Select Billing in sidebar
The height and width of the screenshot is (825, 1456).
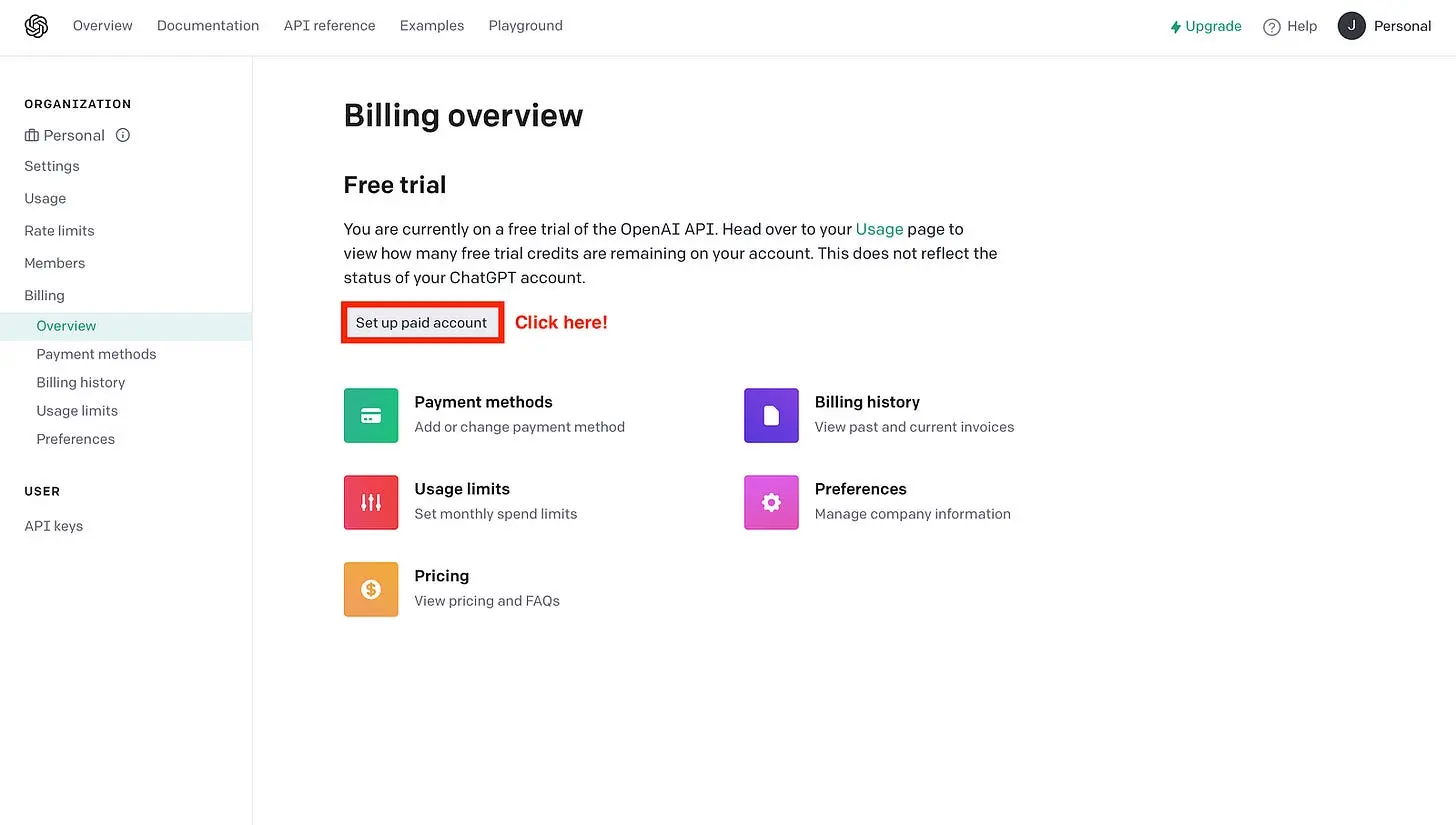[x=44, y=296]
